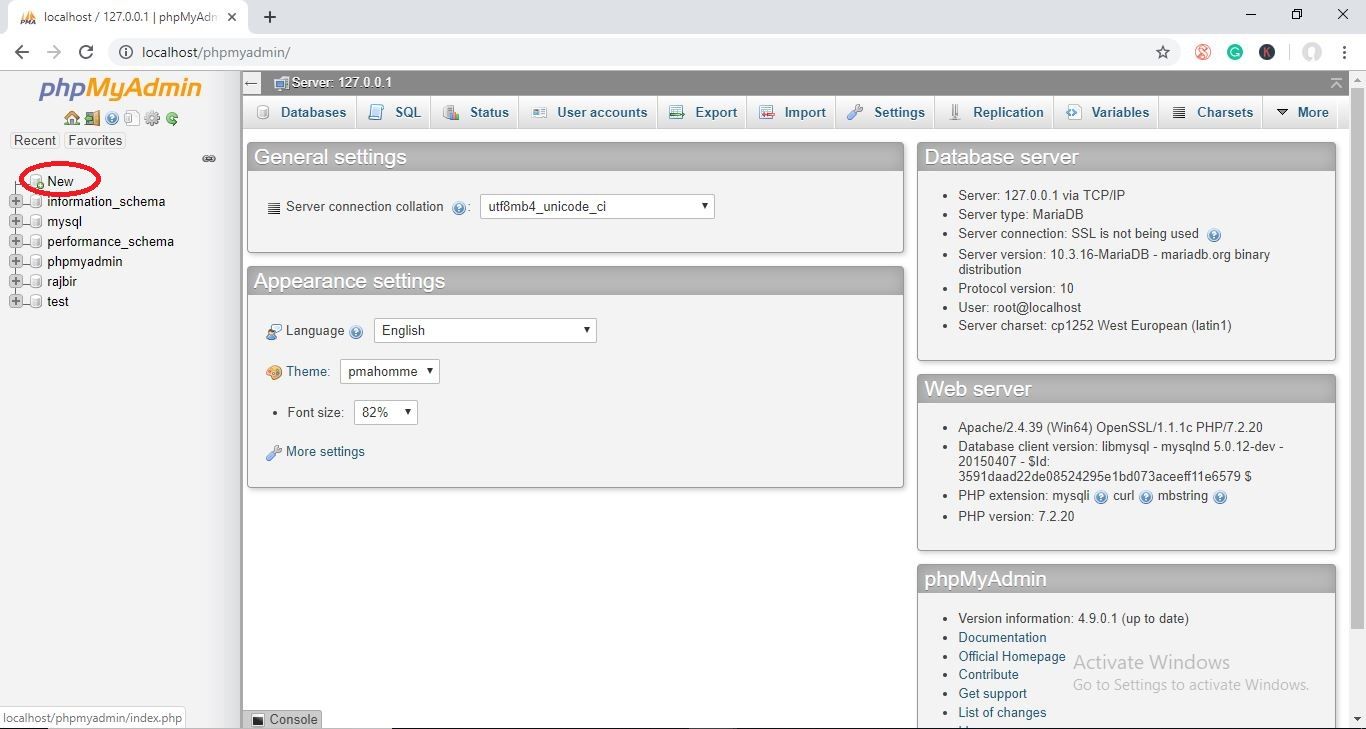This screenshot has width=1366, height=729.
Task: Open the Font size dropdown showing 82%
Action: (x=386, y=413)
